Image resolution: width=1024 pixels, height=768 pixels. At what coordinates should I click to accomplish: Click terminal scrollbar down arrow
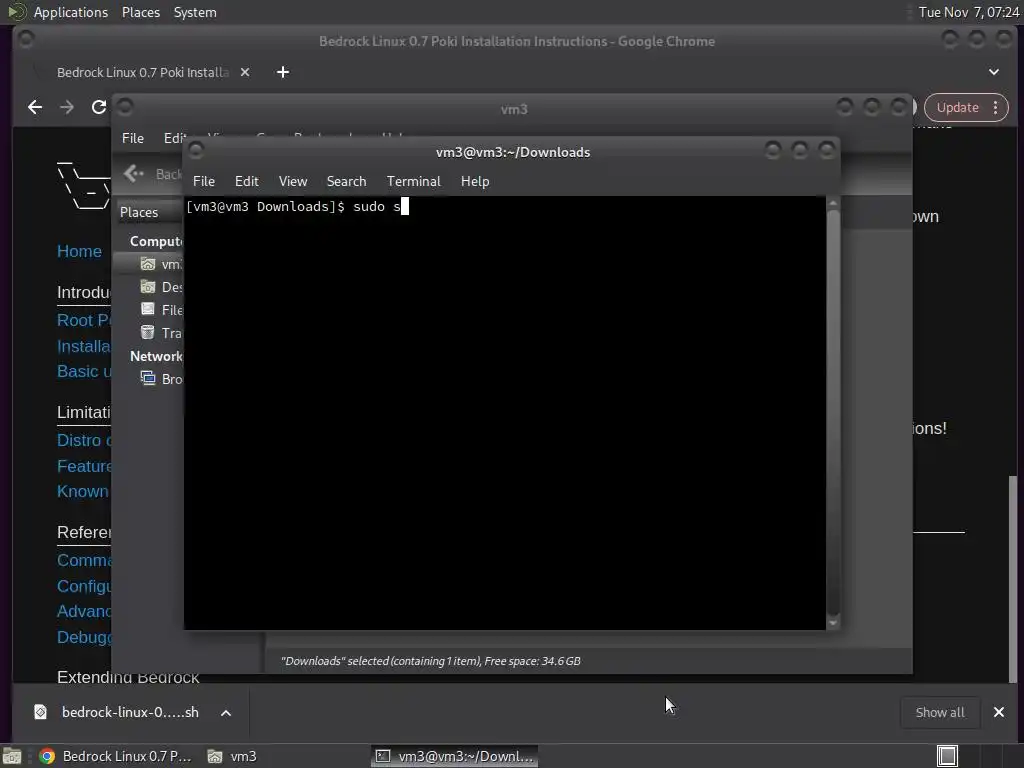point(833,623)
